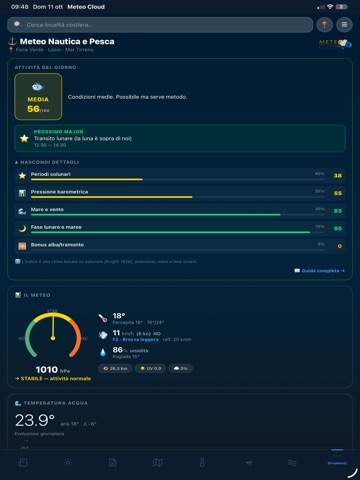Viewport: 360px width, 480px height.
Task: Tap the Mare e vento progress bar
Action: pos(177,215)
